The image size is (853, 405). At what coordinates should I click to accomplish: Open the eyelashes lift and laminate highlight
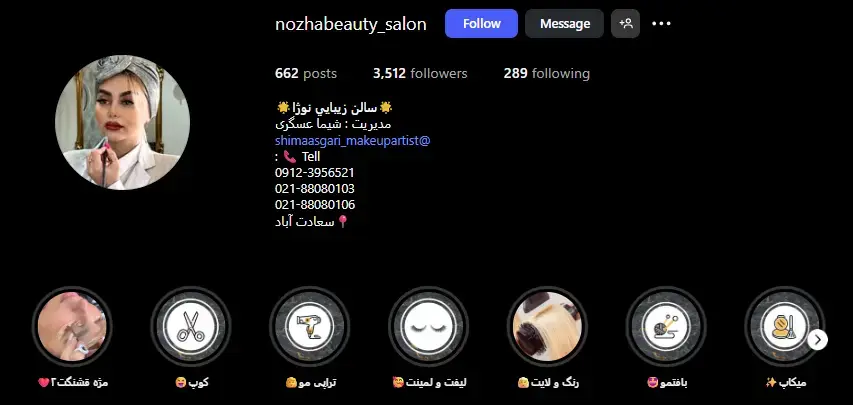[429, 327]
